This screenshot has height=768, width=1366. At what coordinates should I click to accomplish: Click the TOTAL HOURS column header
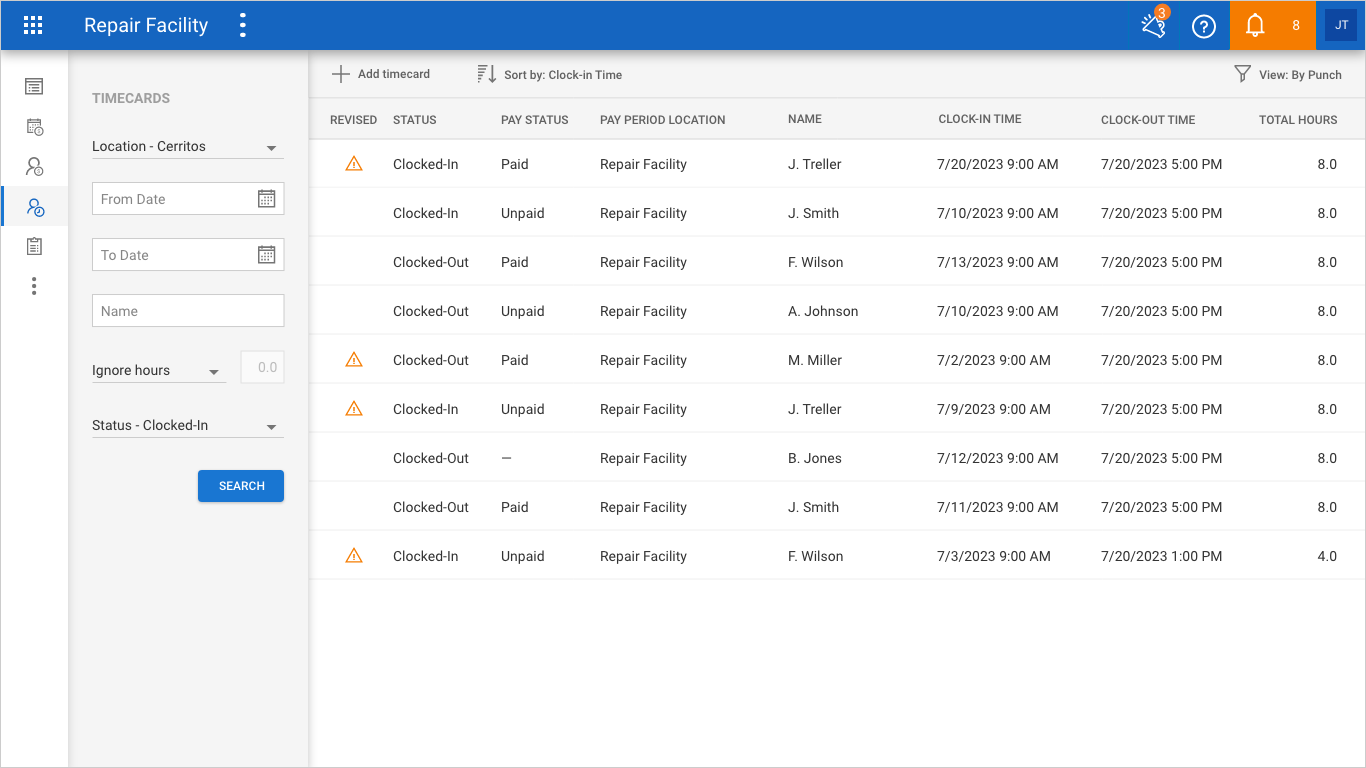click(1298, 120)
